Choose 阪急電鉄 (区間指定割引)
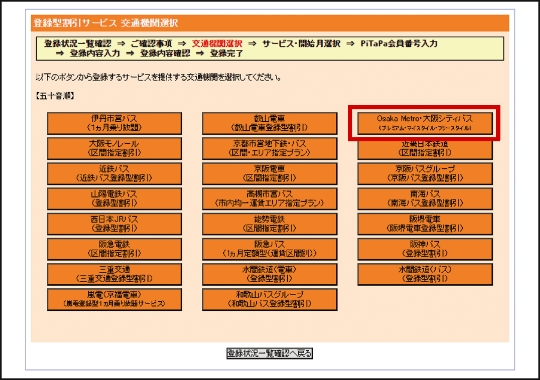 coord(114,249)
